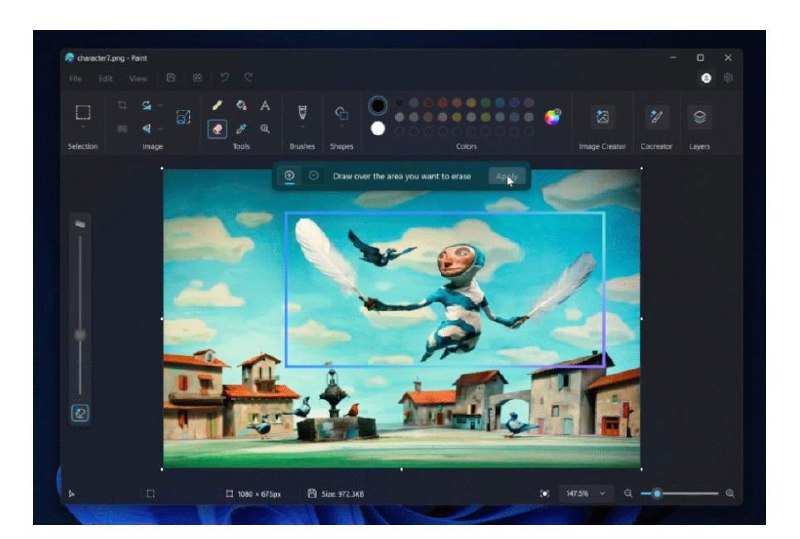The height and width of the screenshot is (539, 800).
Task: Open the File menu
Action: 76,79
